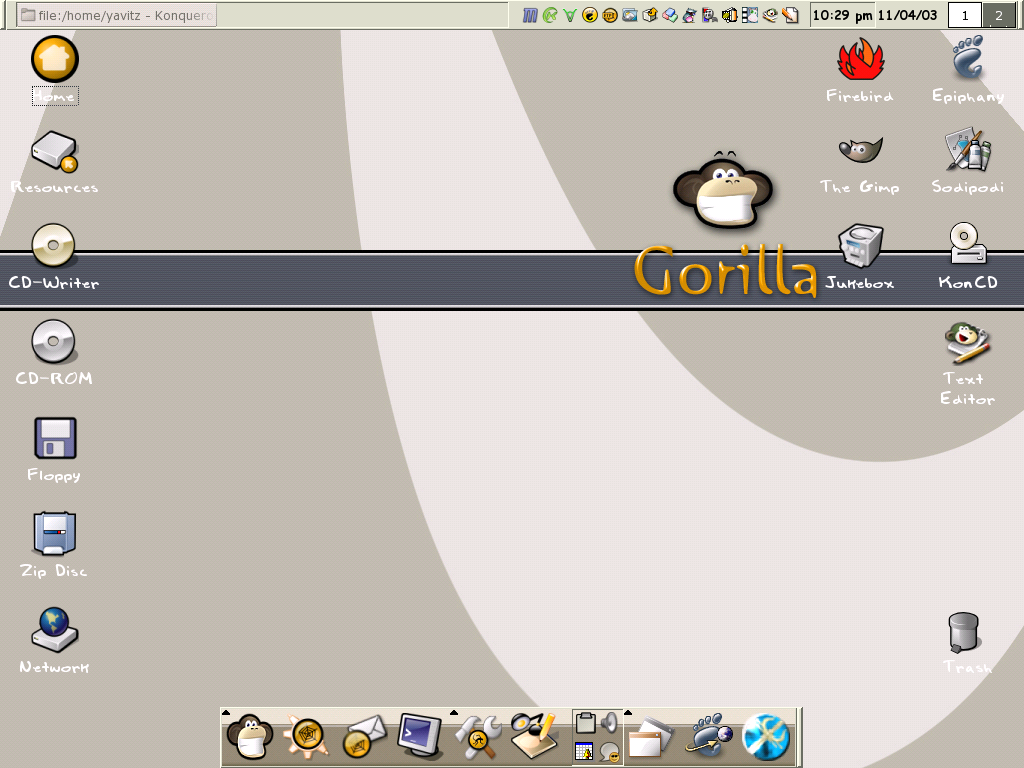Click the green K tray icon
This screenshot has height=768, width=1024.
pyautogui.click(x=550, y=15)
